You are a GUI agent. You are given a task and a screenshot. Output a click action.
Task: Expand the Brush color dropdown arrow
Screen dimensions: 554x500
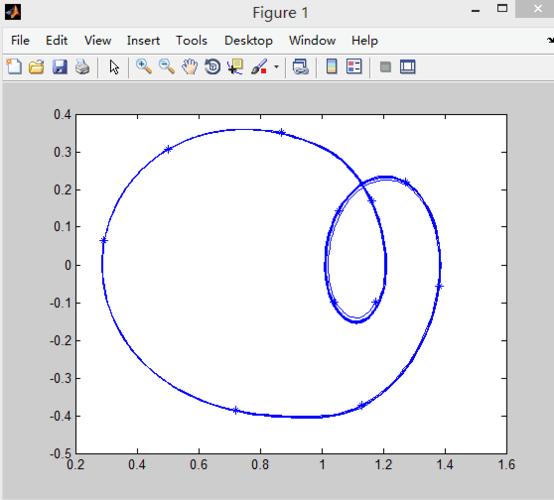coord(276,67)
